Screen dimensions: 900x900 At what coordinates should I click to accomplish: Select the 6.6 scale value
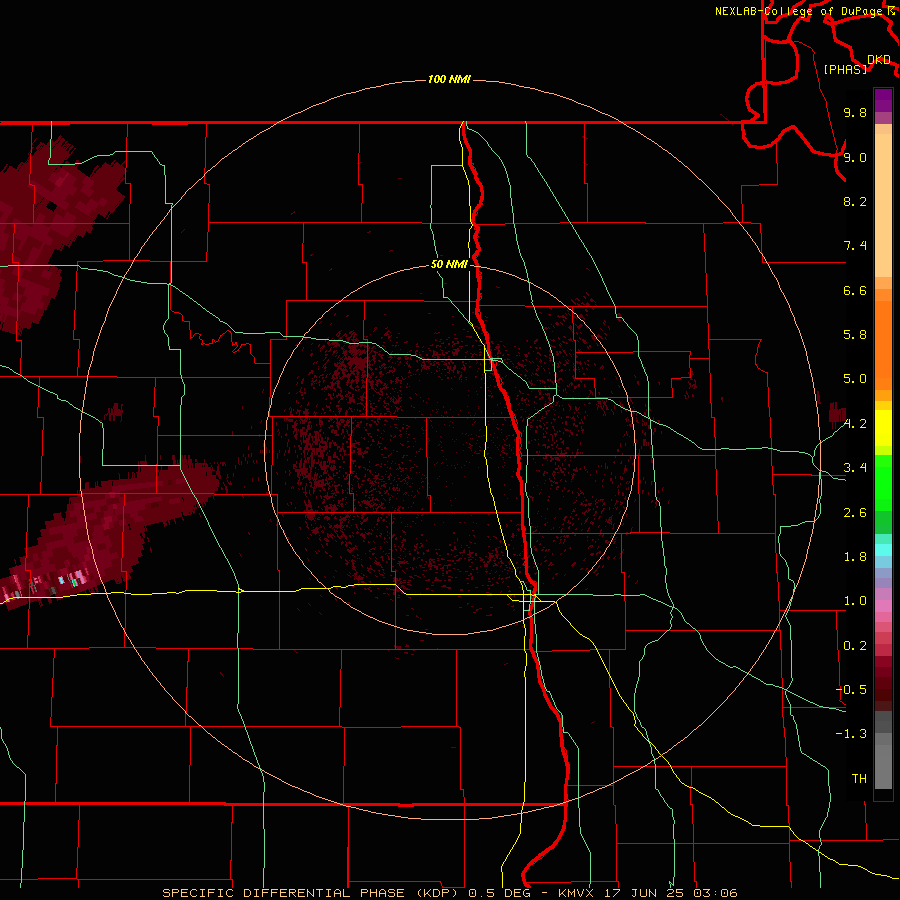point(855,290)
